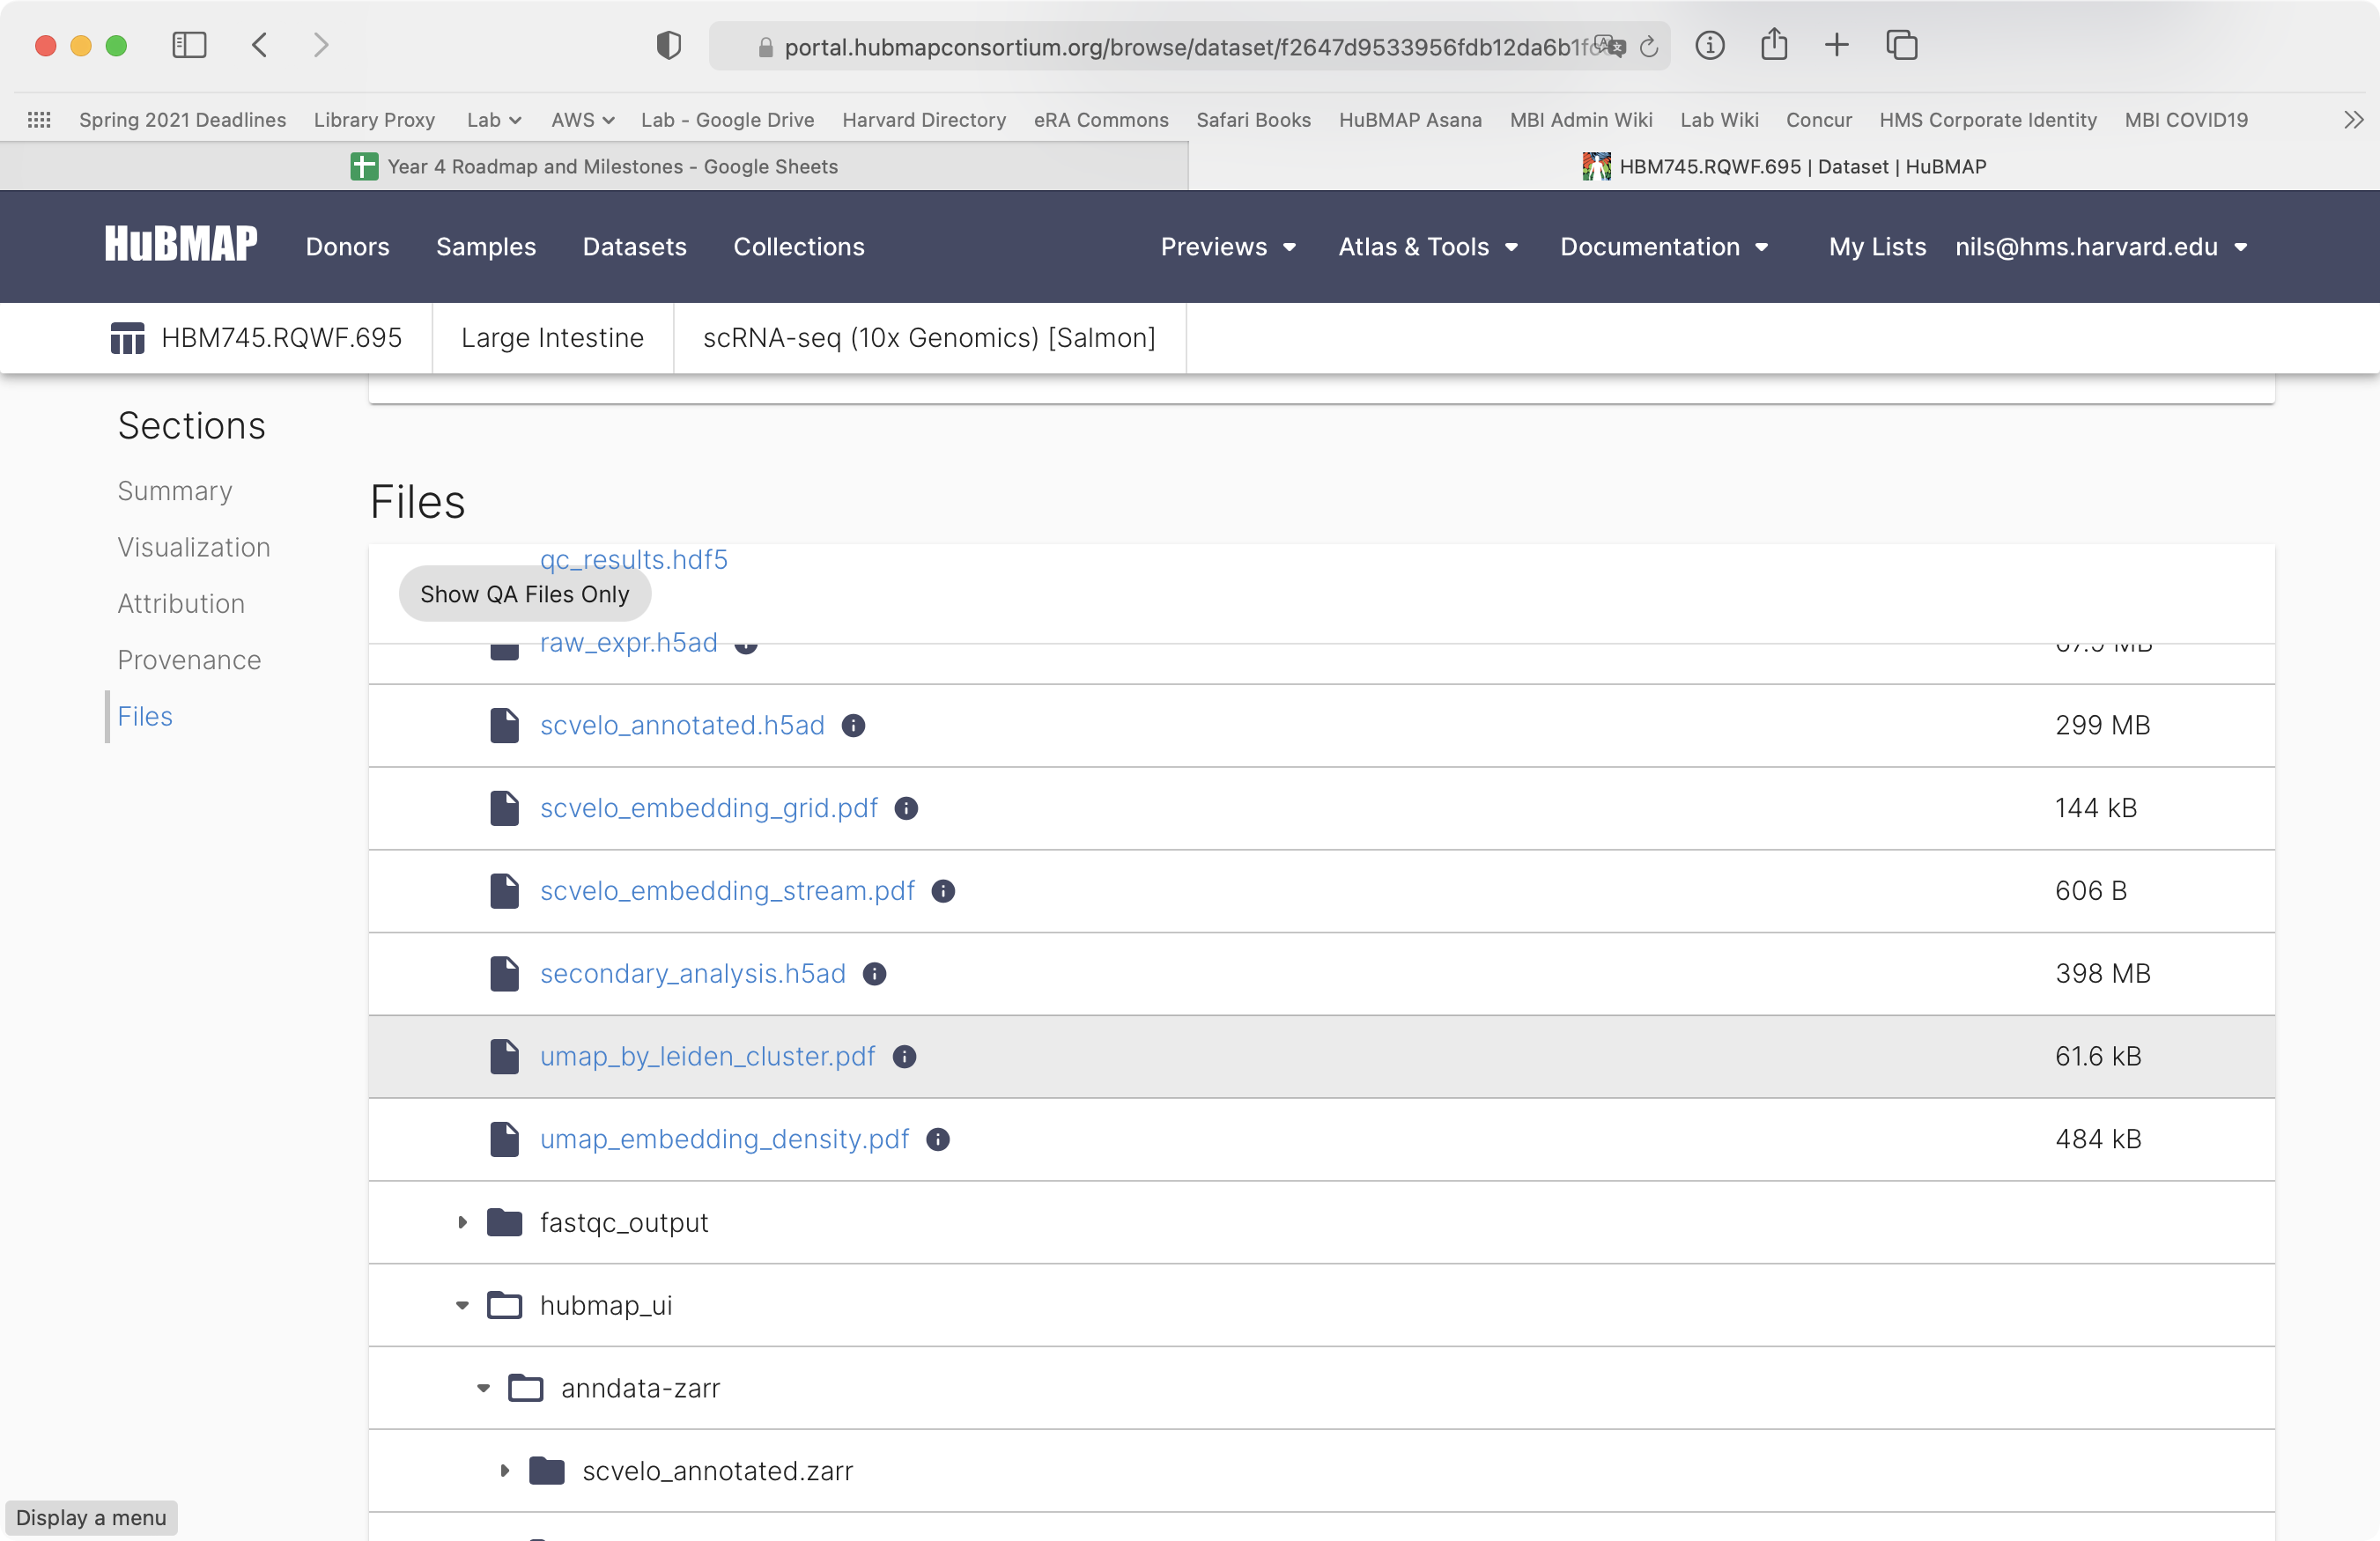Viewport: 2380px width, 1541px height.
Task: Click the HuBMAP logo in the navbar
Action: point(180,243)
